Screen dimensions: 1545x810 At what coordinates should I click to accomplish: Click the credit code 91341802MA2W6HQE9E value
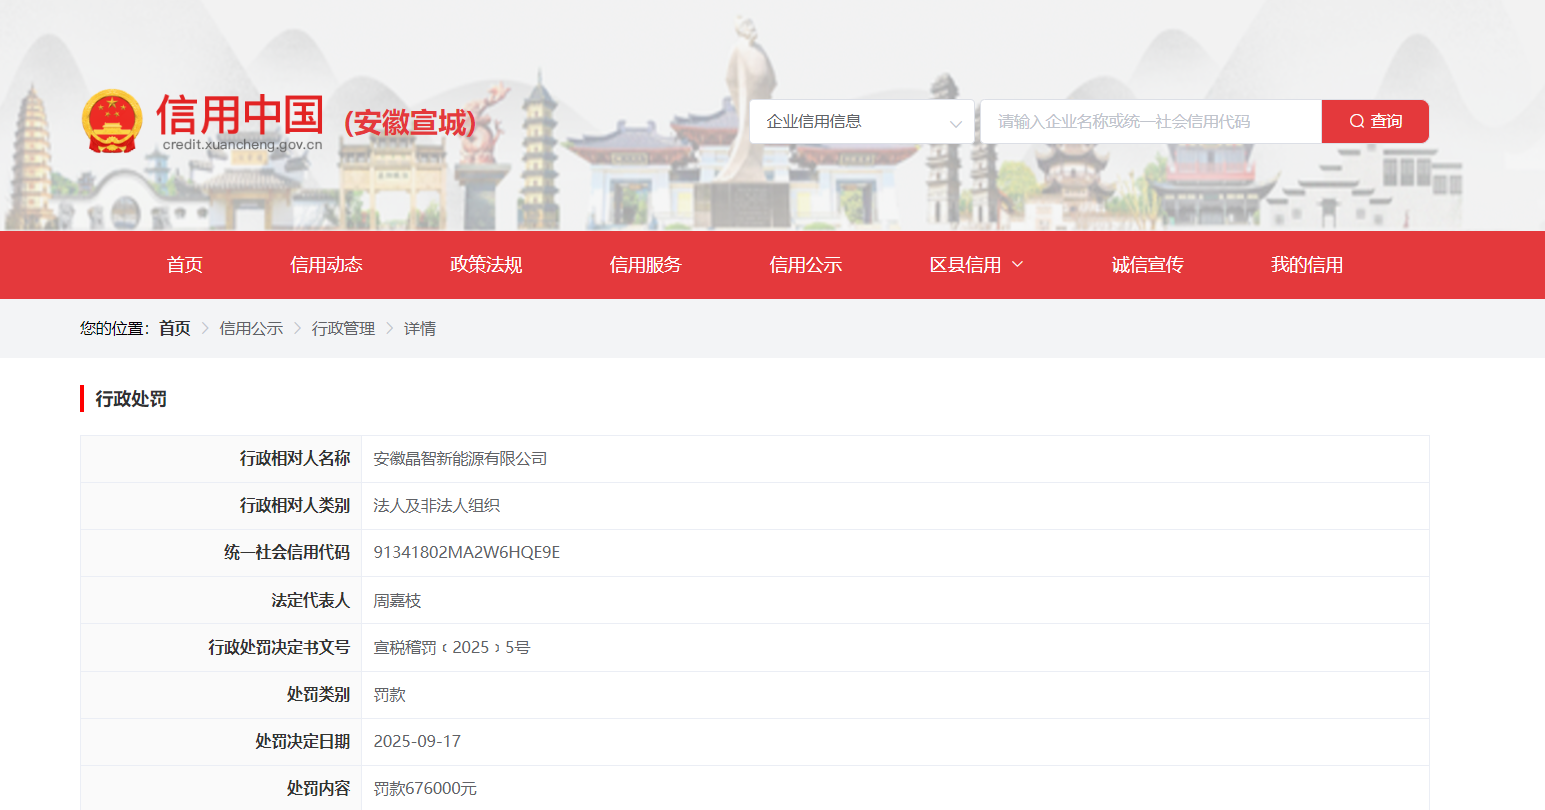(x=466, y=553)
